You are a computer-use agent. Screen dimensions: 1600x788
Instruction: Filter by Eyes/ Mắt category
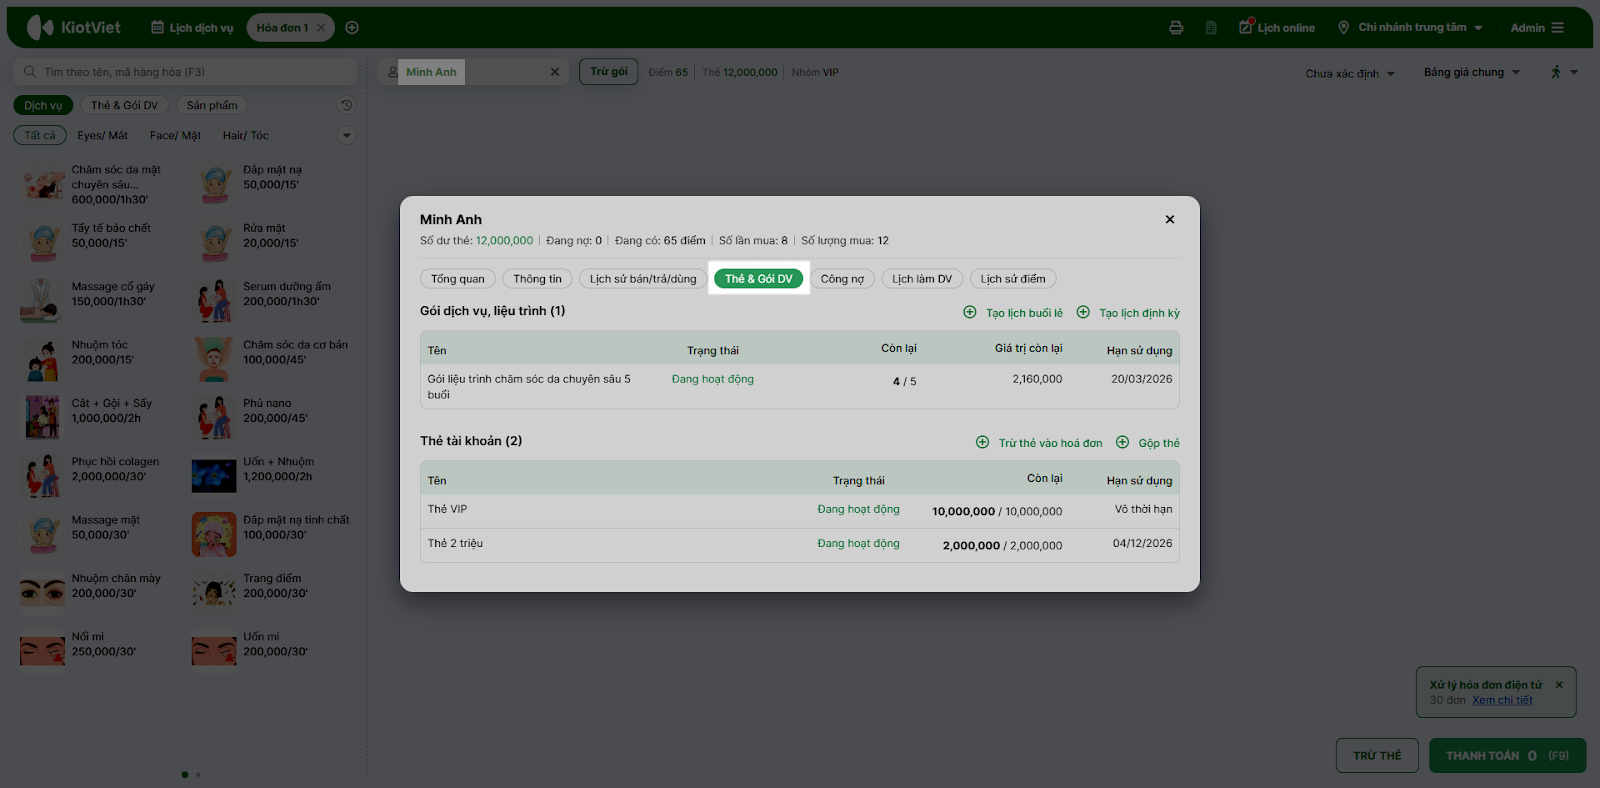coord(103,135)
